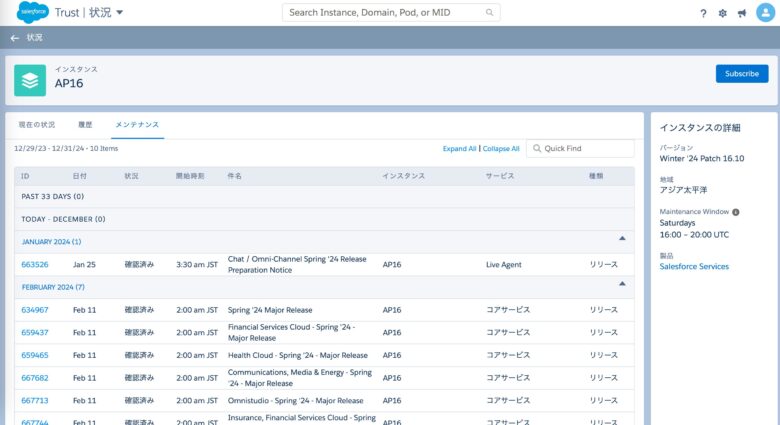
Task: Open maintenance ID 634967
Action: click(x=35, y=310)
